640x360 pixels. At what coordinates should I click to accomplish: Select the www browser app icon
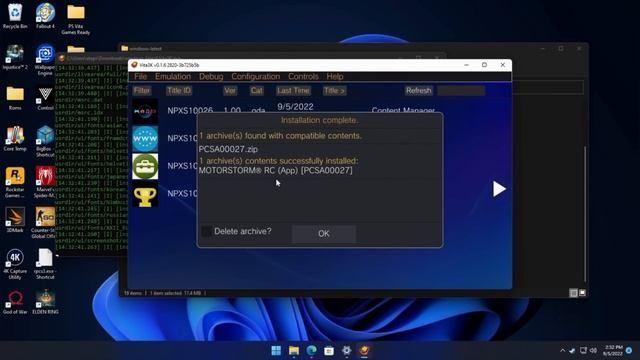coord(145,139)
